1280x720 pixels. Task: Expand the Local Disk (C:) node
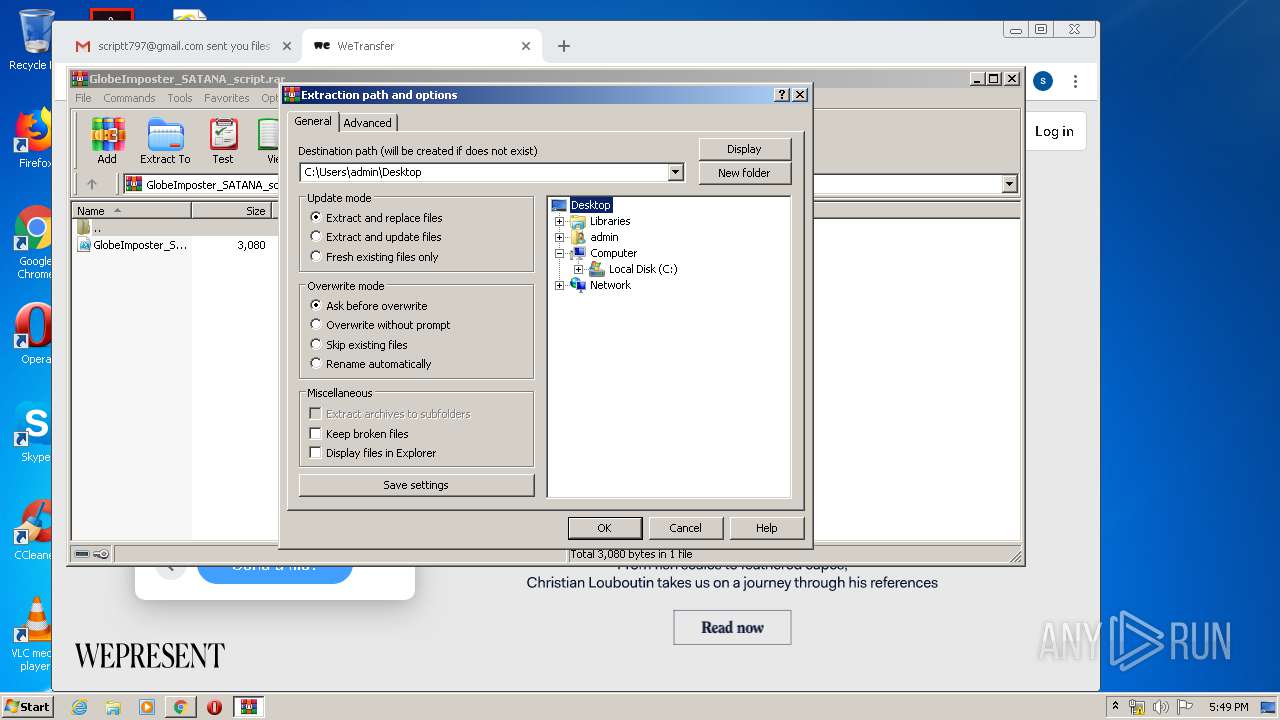coord(578,269)
